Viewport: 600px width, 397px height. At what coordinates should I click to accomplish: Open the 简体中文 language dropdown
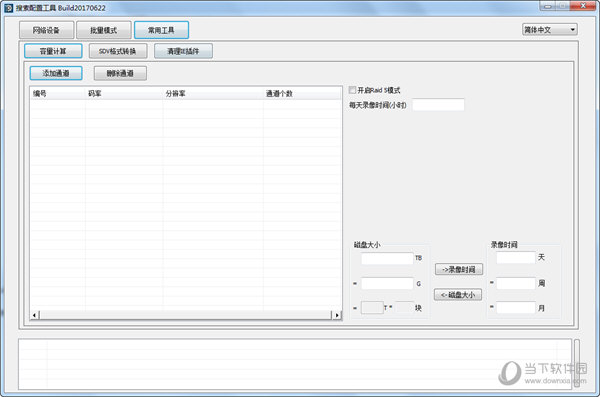point(550,29)
